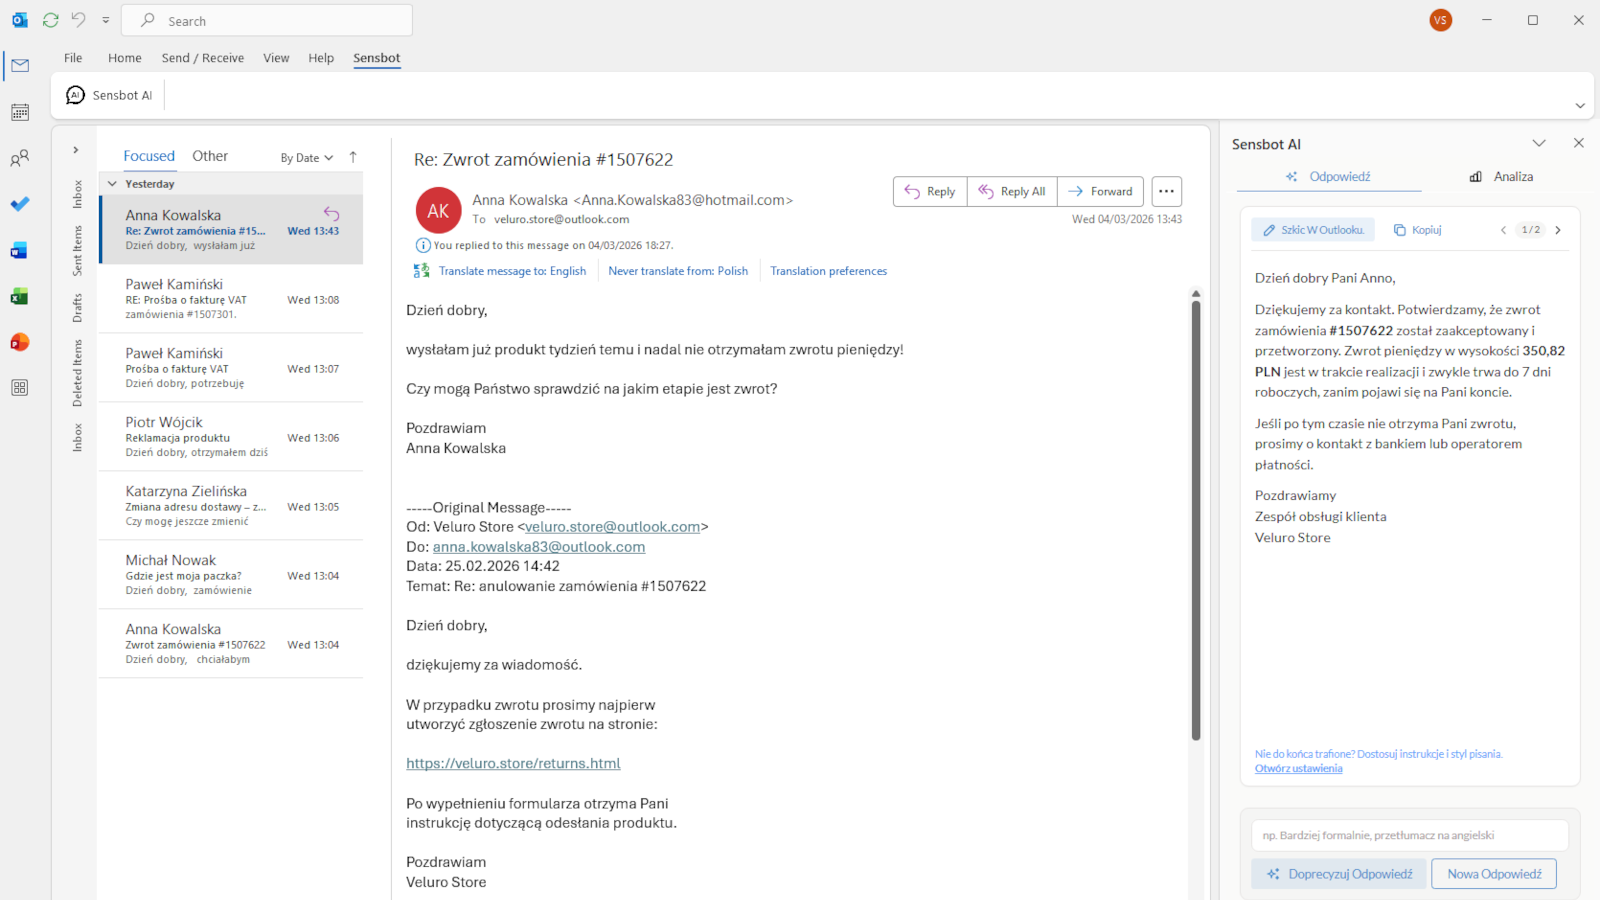Open the More Apps grid icon
The image size is (1600, 900).
[x=20, y=388]
